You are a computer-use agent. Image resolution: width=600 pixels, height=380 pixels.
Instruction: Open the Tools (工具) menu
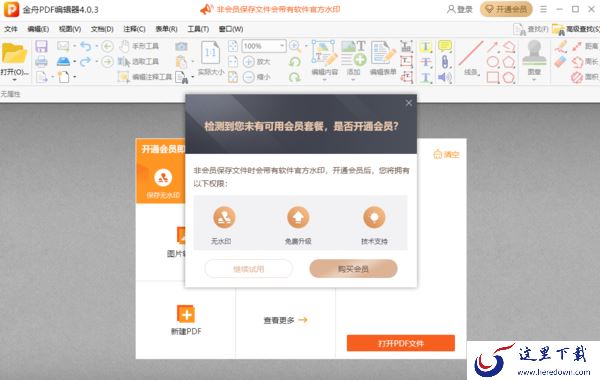tap(198, 29)
